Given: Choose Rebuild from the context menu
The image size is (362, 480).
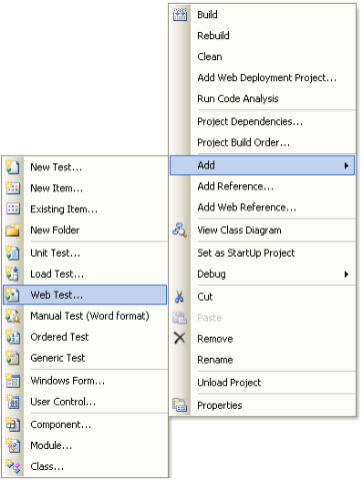Looking at the screenshot, I should (x=213, y=36).
